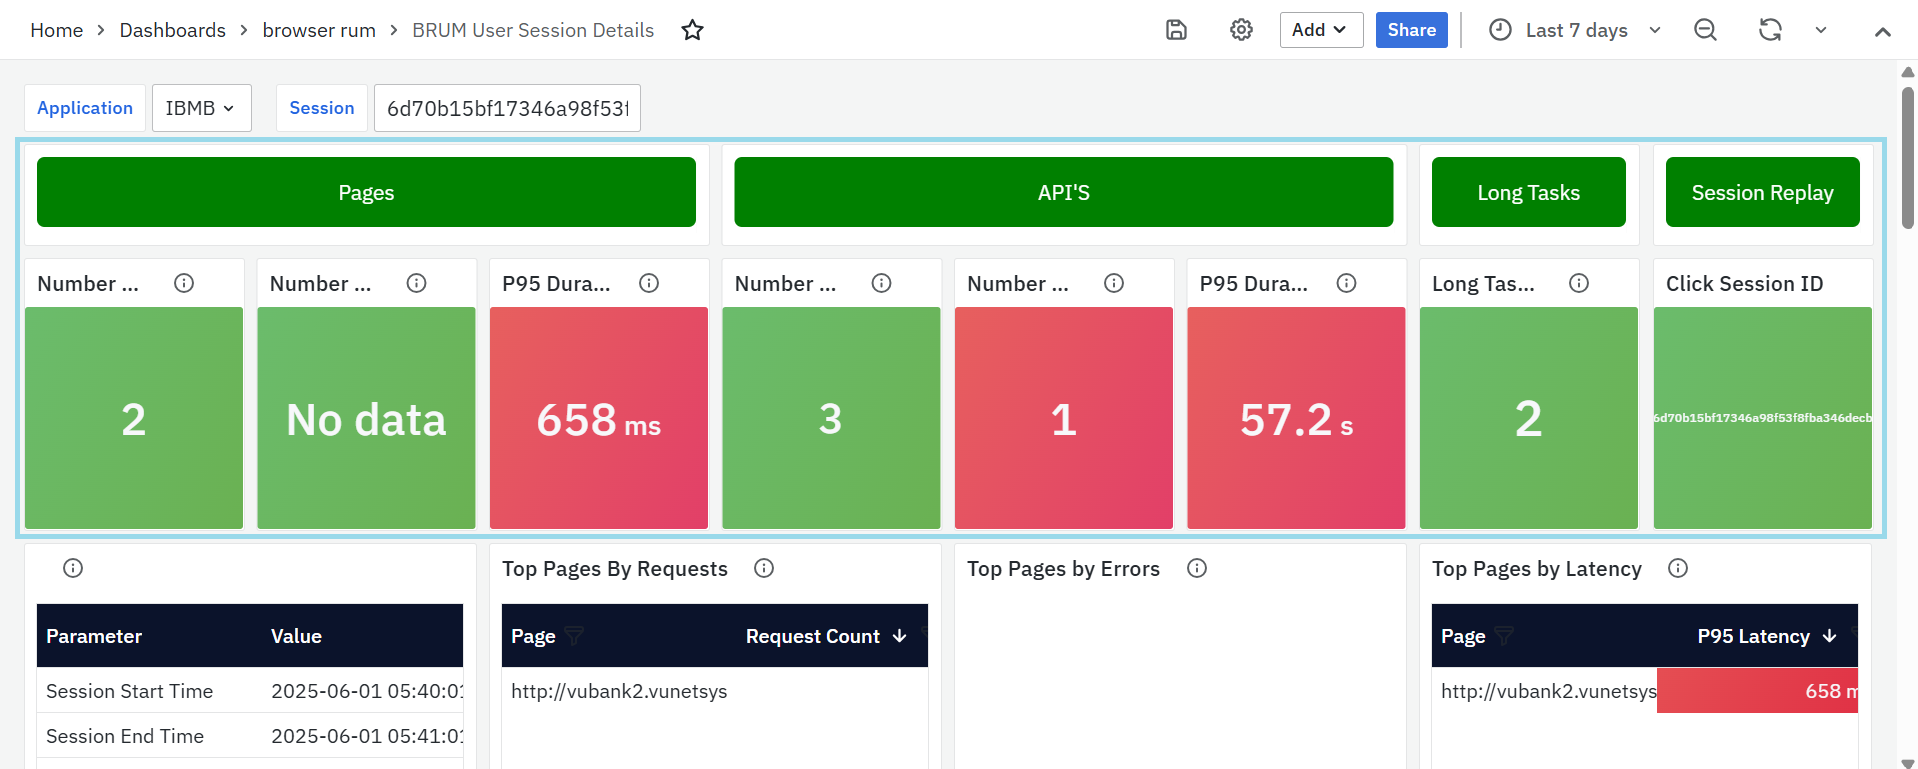This screenshot has height=769, width=1918.
Task: Click the Session ID input field
Action: (507, 108)
